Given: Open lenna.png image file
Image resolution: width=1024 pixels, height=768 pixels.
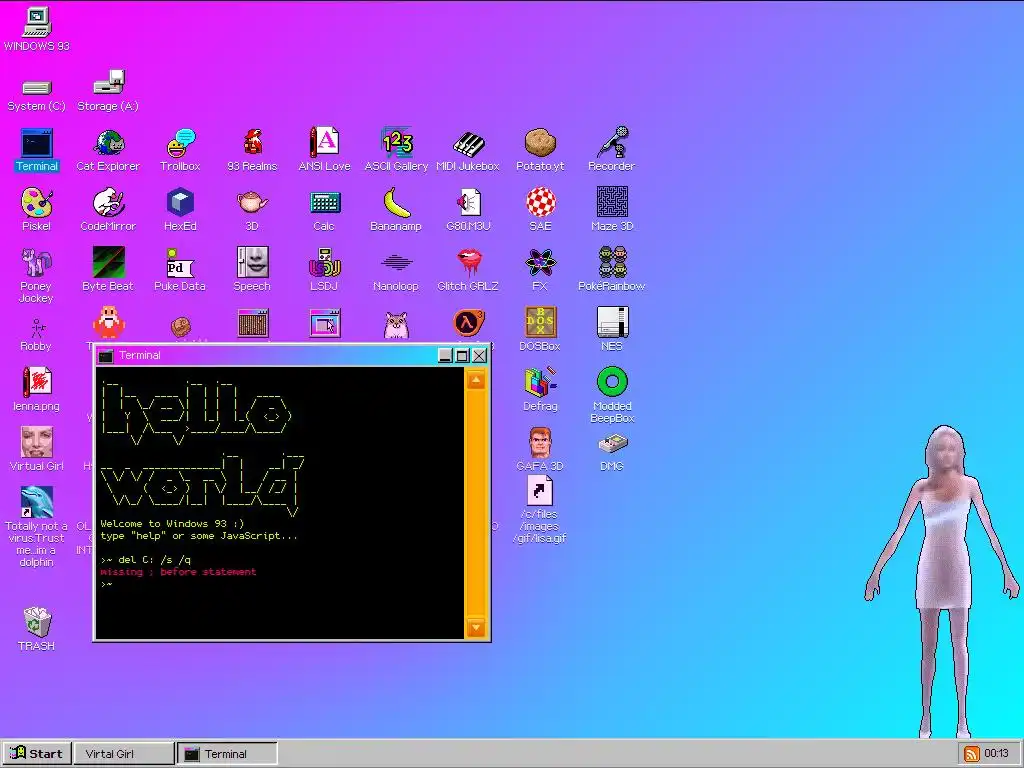Looking at the screenshot, I should pos(37,389).
